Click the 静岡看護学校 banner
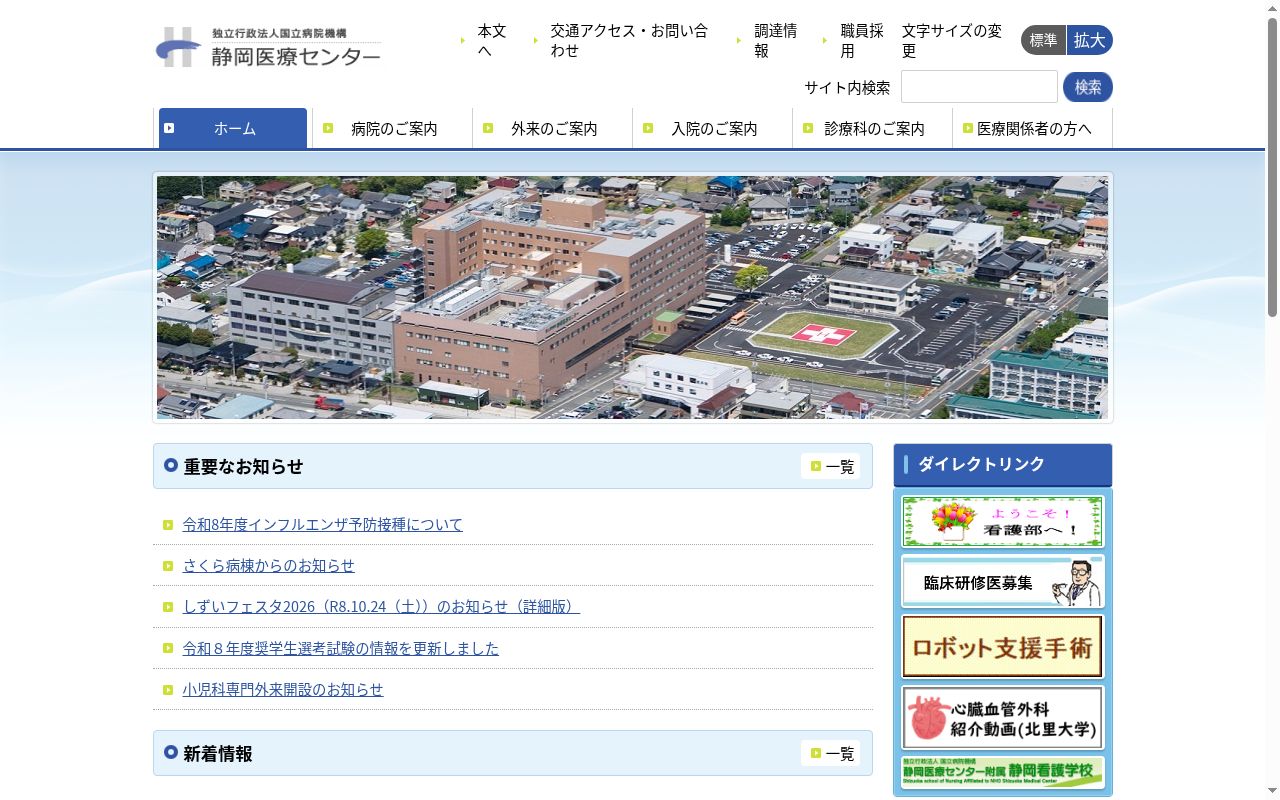 (1002, 772)
